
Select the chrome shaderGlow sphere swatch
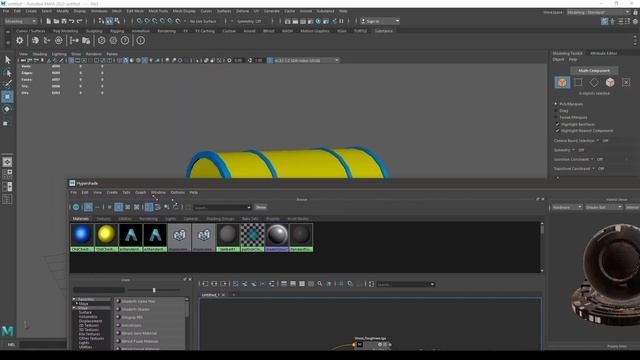277,237
